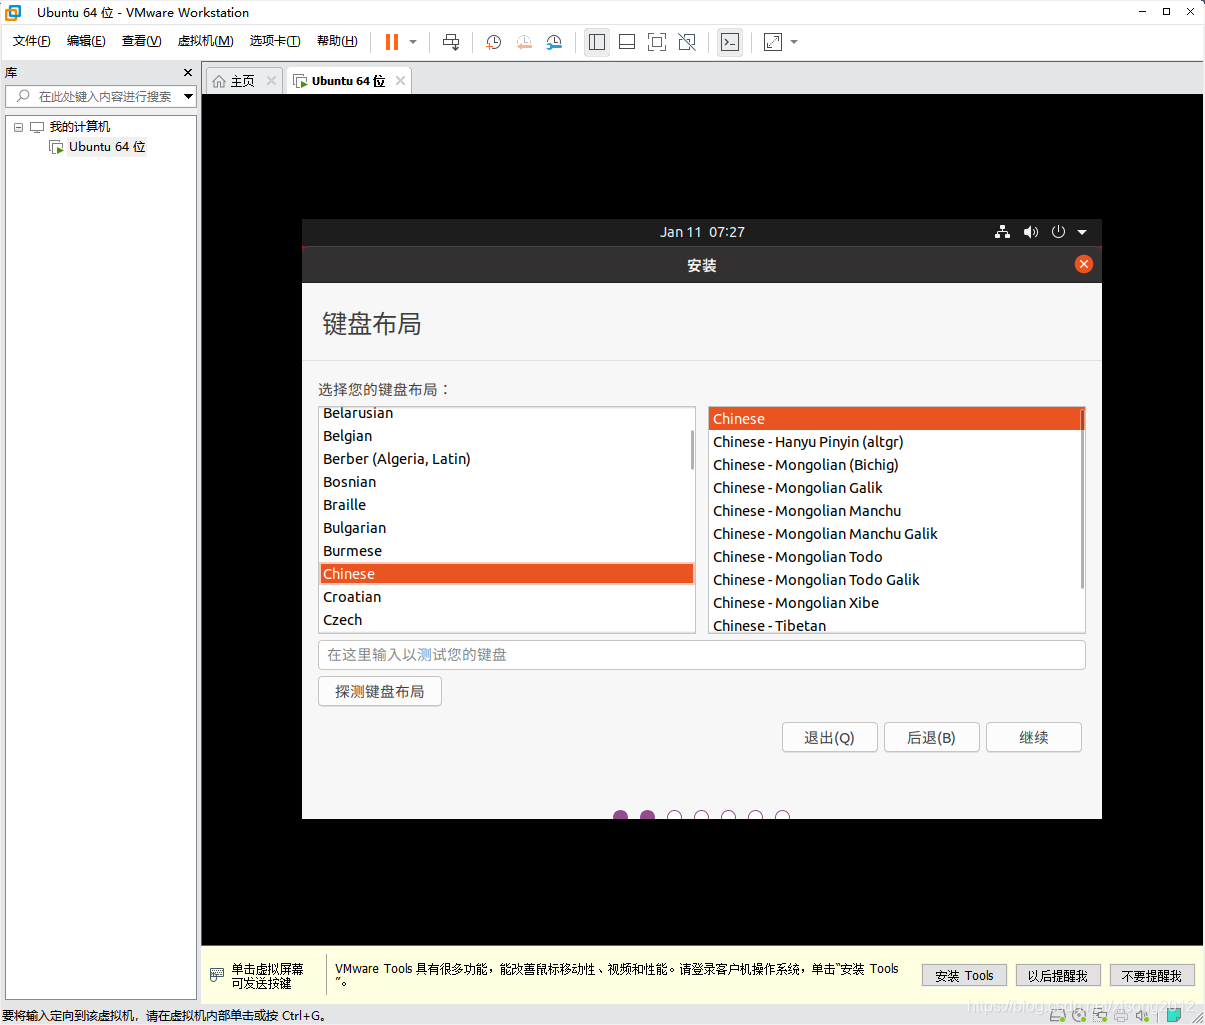Image resolution: width=1205 pixels, height=1025 pixels.
Task: Select Belgian in the language list
Action: [506, 436]
